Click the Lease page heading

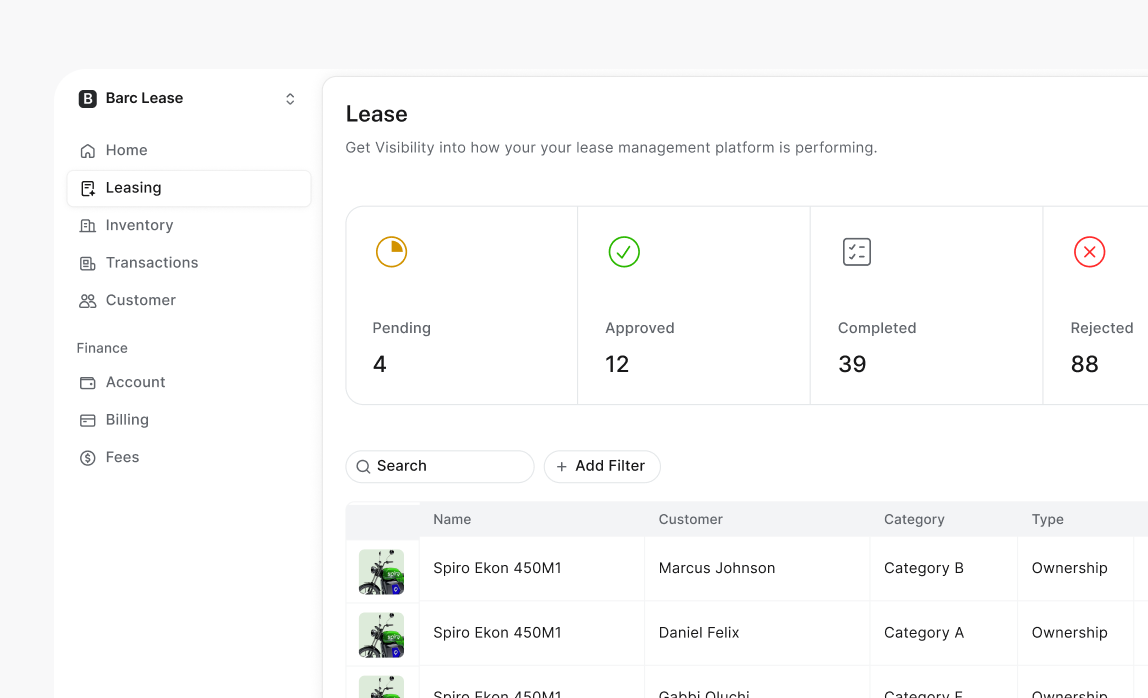tap(376, 114)
